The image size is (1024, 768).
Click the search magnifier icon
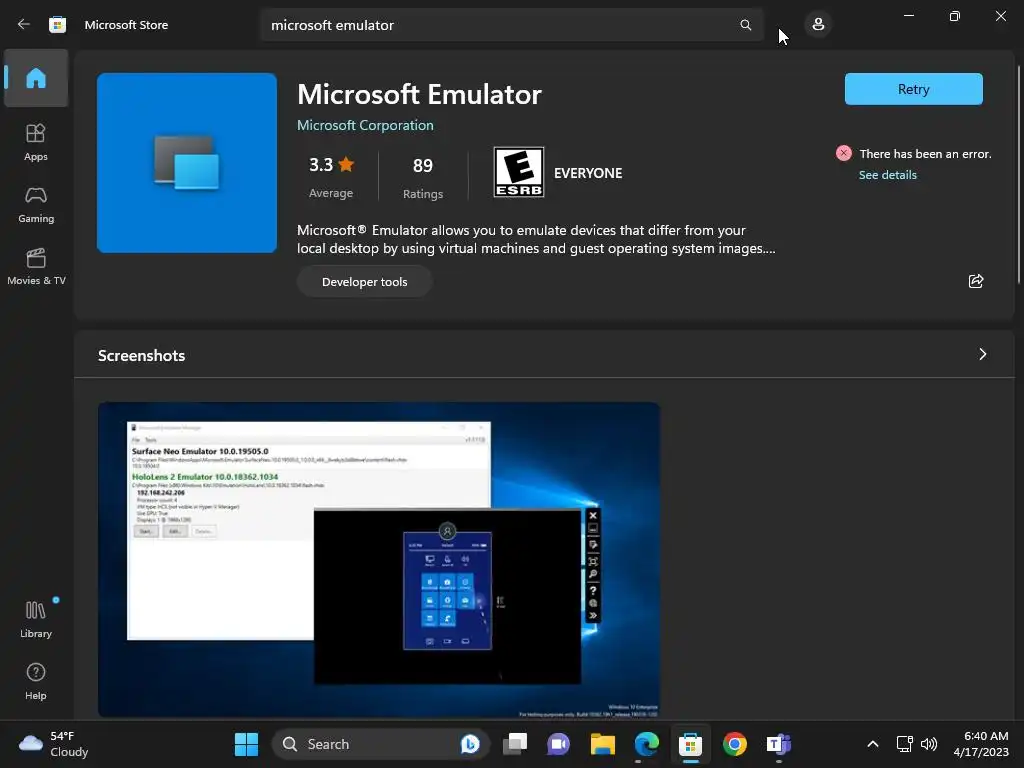pyautogui.click(x=745, y=25)
